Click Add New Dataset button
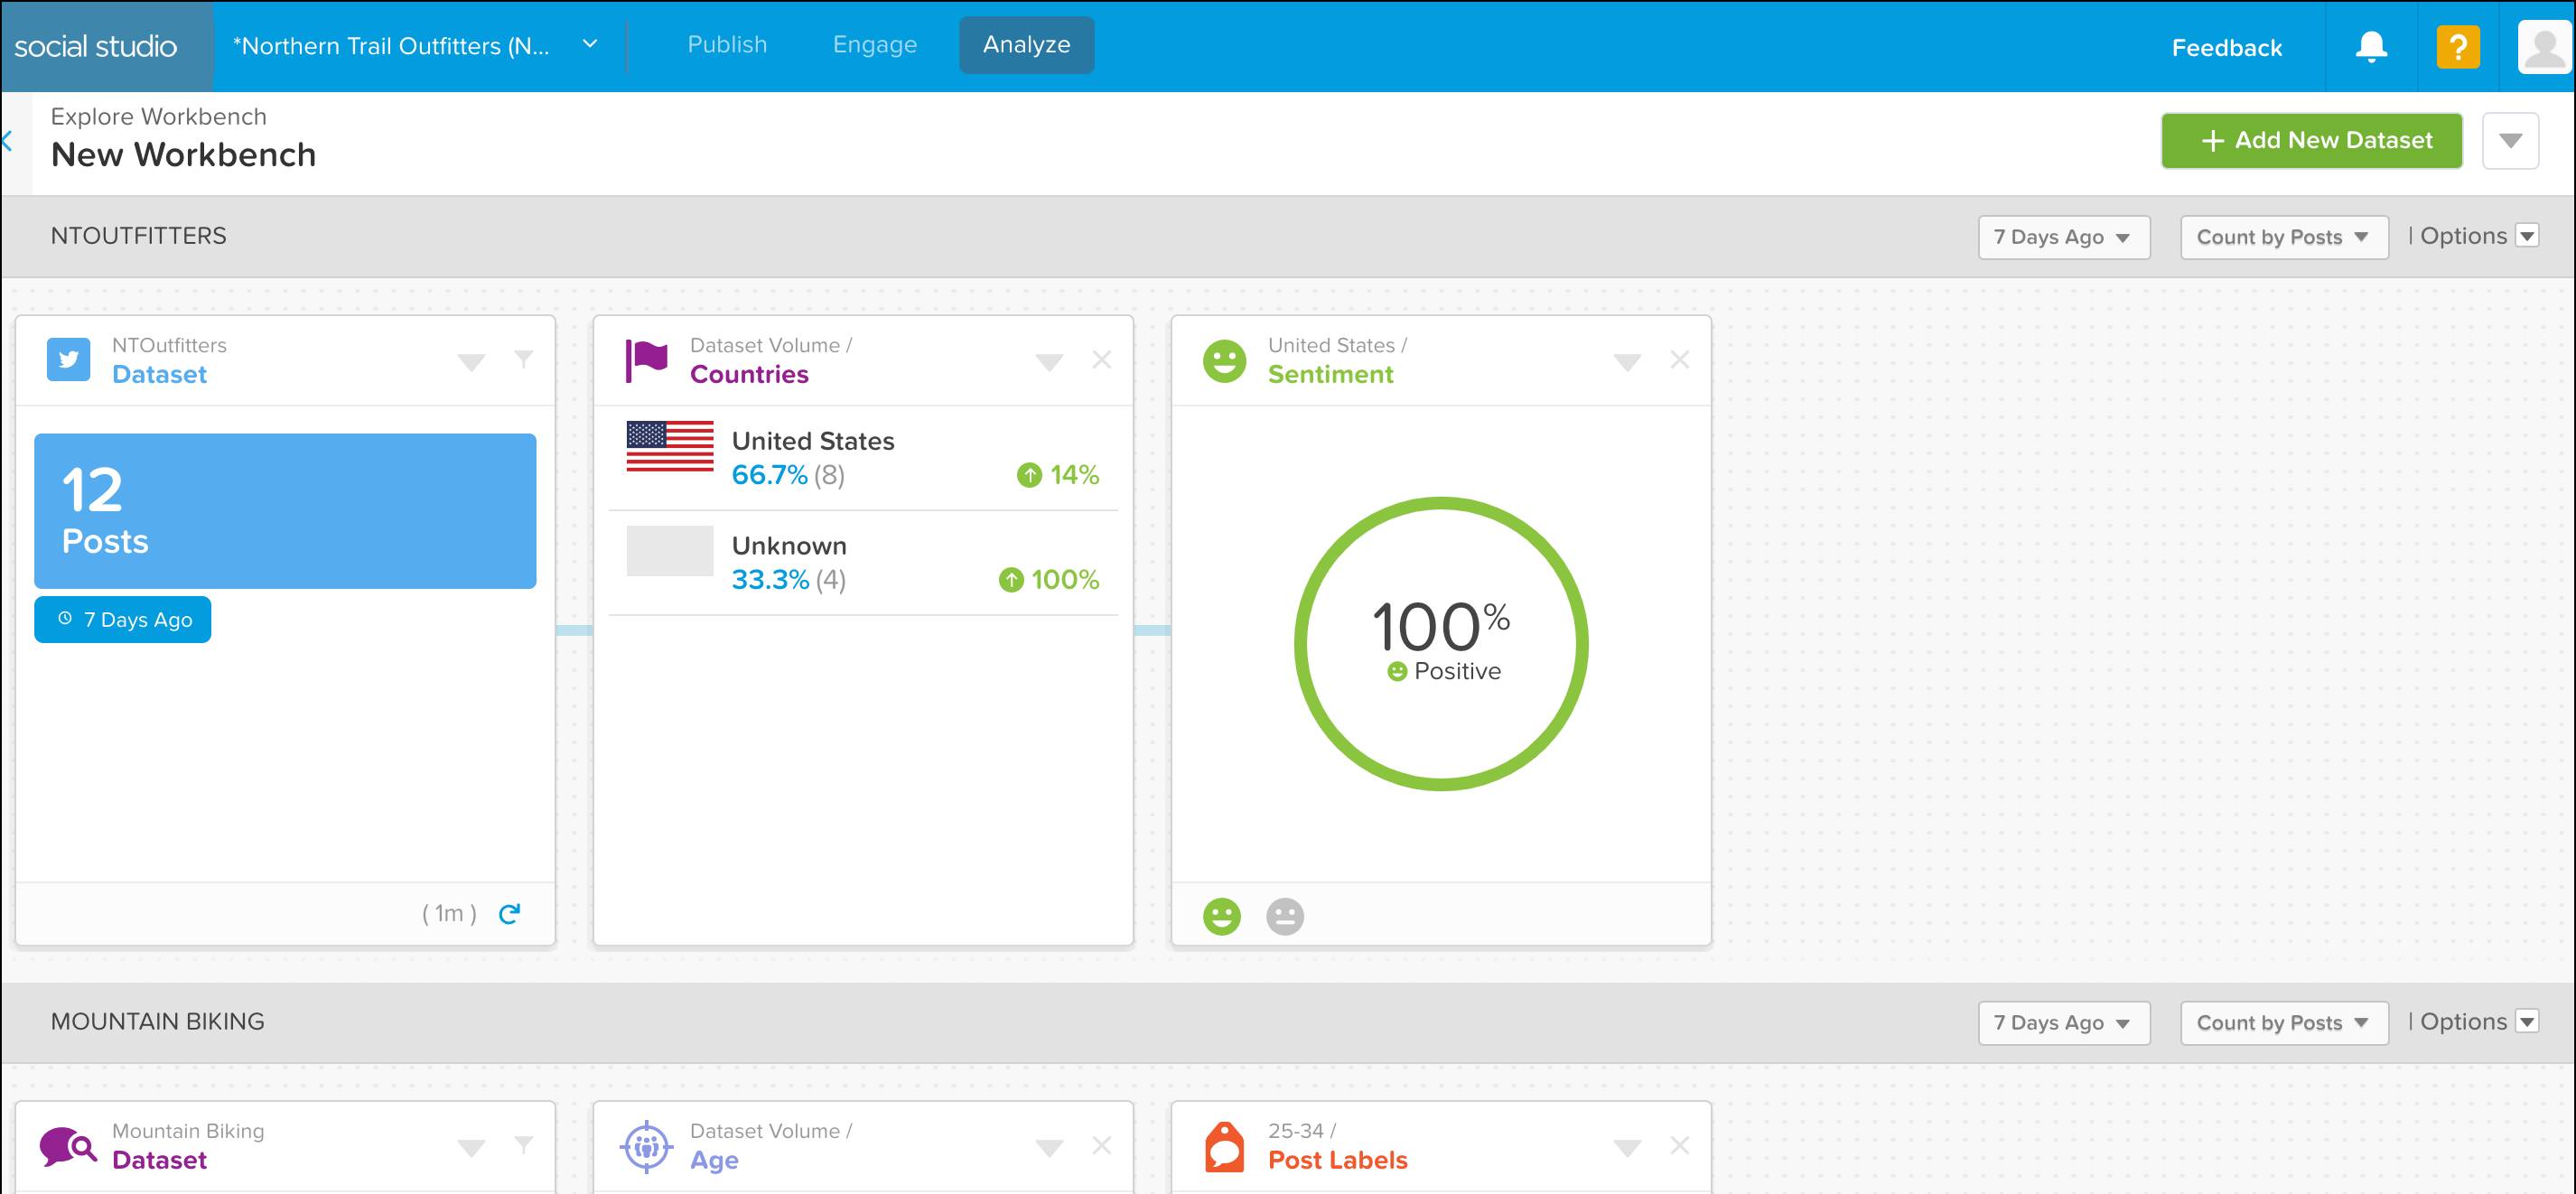 pyautogui.click(x=2312, y=140)
